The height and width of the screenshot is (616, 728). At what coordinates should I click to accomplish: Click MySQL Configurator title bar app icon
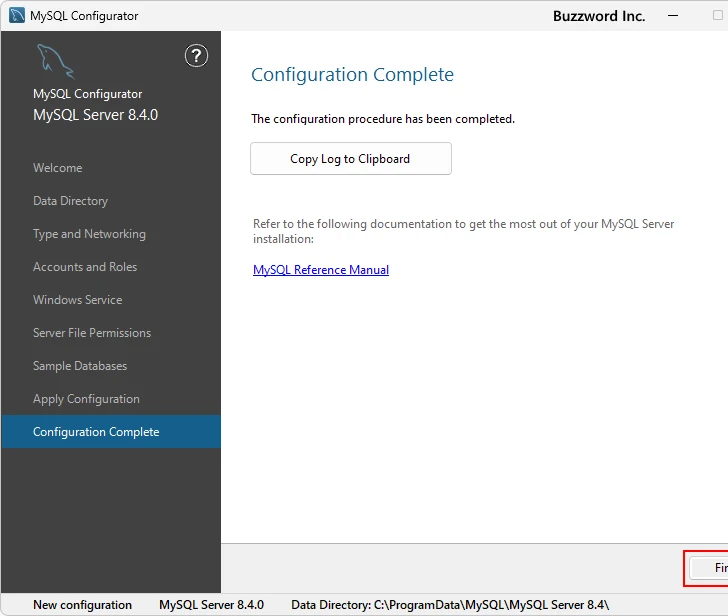coord(17,15)
